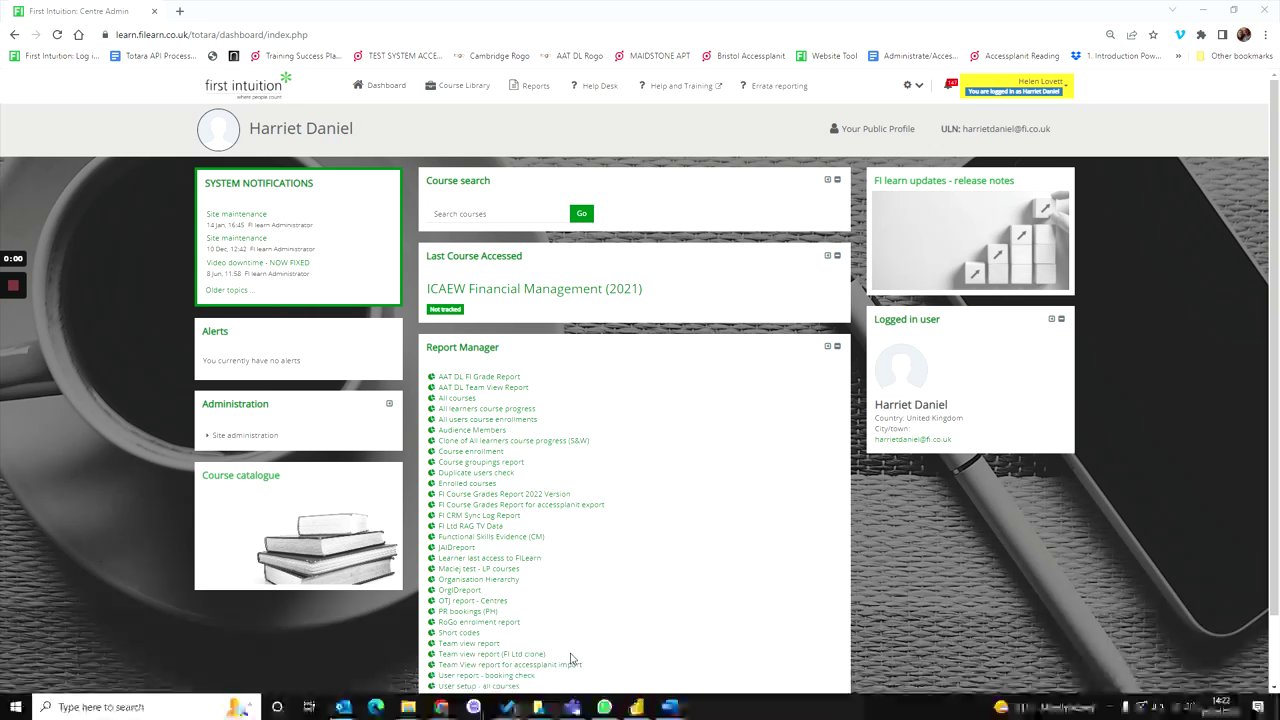Viewport: 1280px width, 720px height.
Task: Open the Windows notification center icon
Action: (1258, 707)
